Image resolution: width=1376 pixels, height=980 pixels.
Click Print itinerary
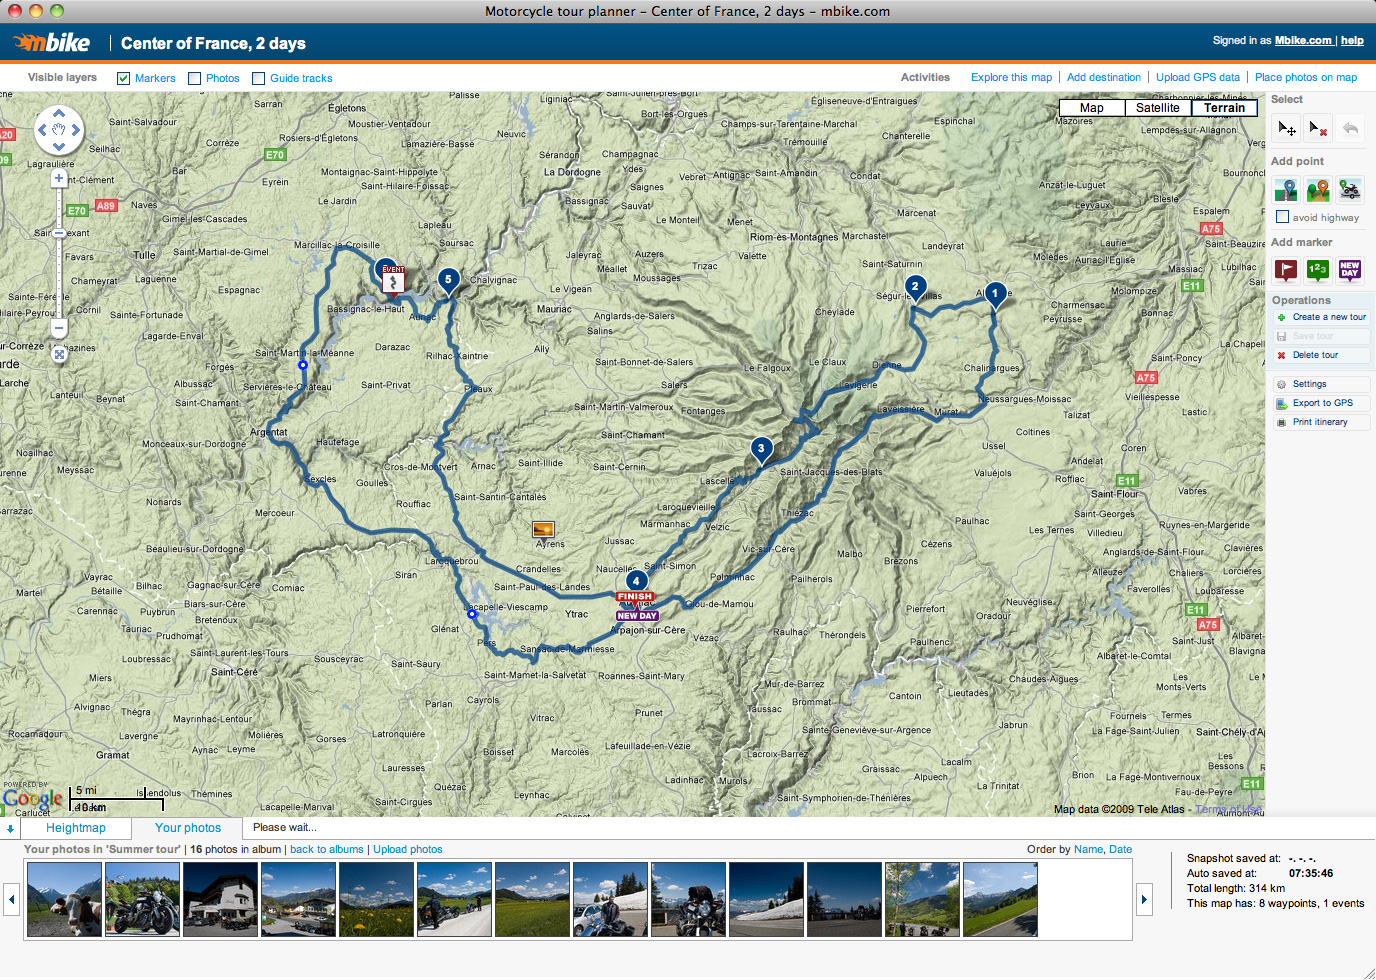click(1321, 422)
